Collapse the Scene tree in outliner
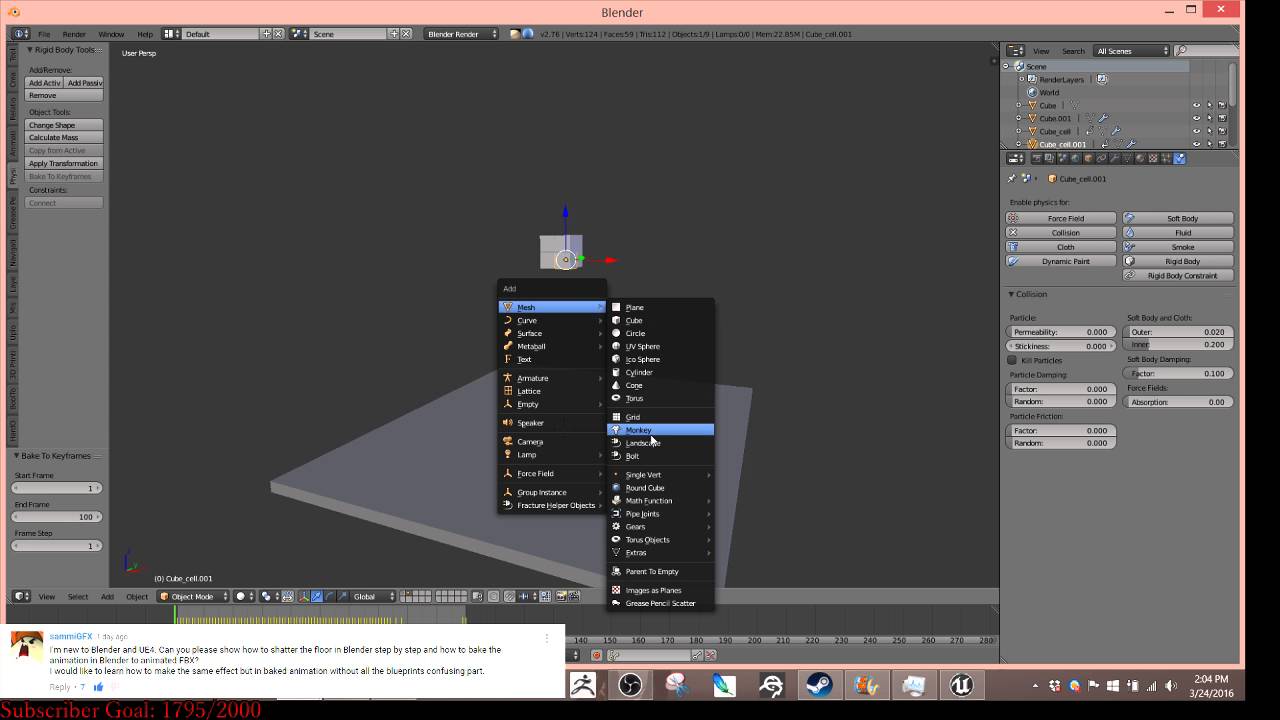Viewport: 1280px width, 720px height. [1007, 66]
